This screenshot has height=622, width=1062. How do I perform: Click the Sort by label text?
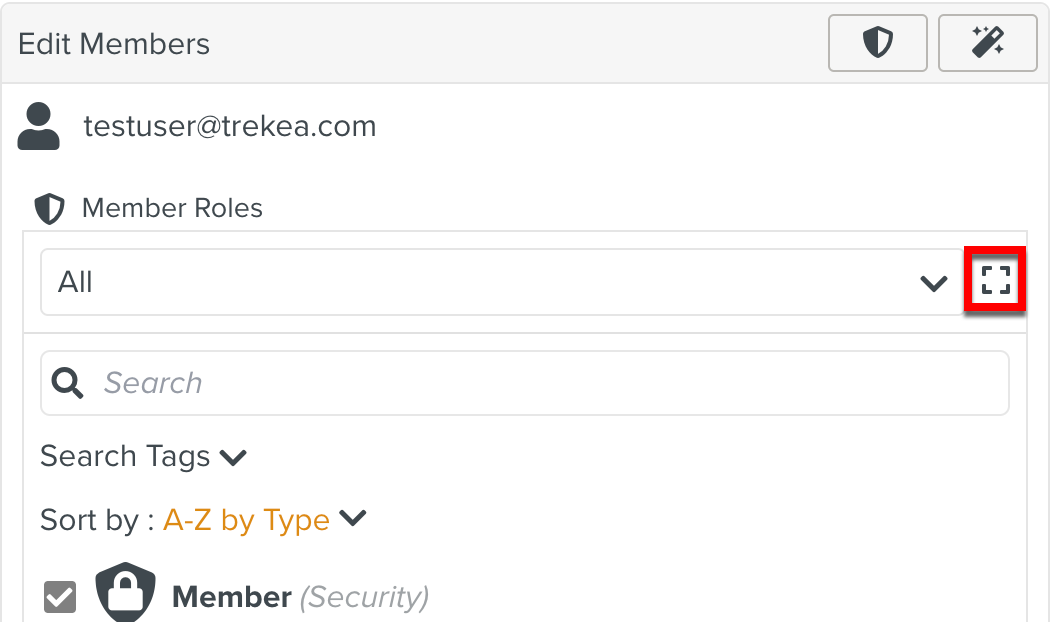[x=97, y=520]
